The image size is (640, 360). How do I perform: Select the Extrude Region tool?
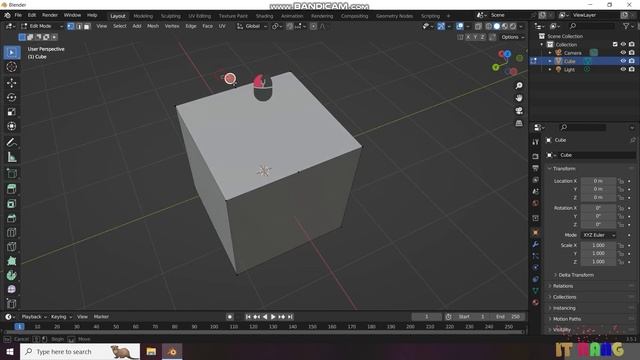[11, 189]
